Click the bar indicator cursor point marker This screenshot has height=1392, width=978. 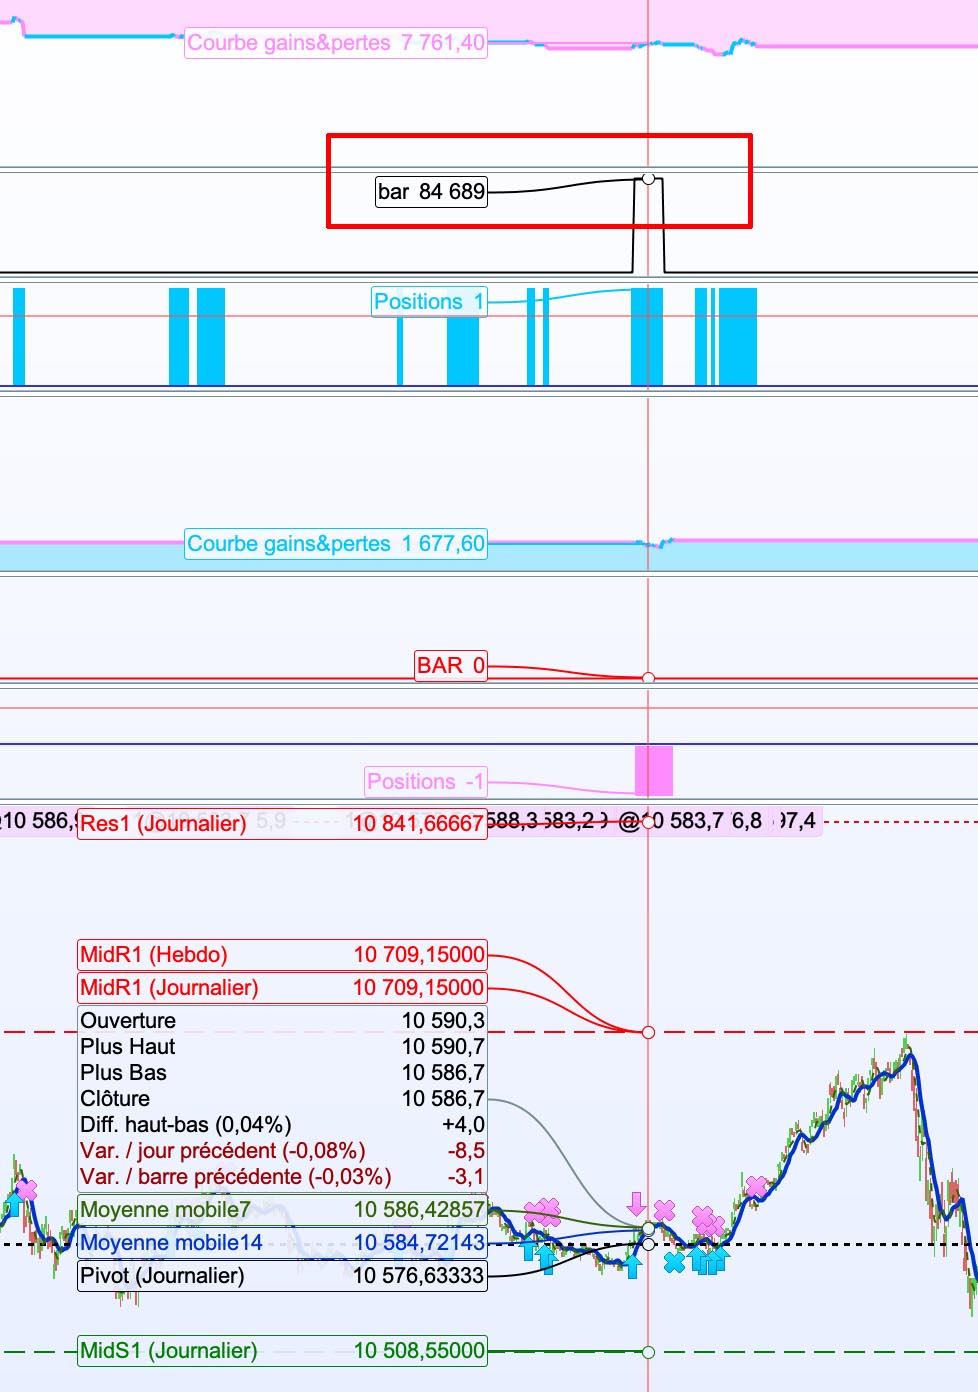pyautogui.click(x=648, y=178)
